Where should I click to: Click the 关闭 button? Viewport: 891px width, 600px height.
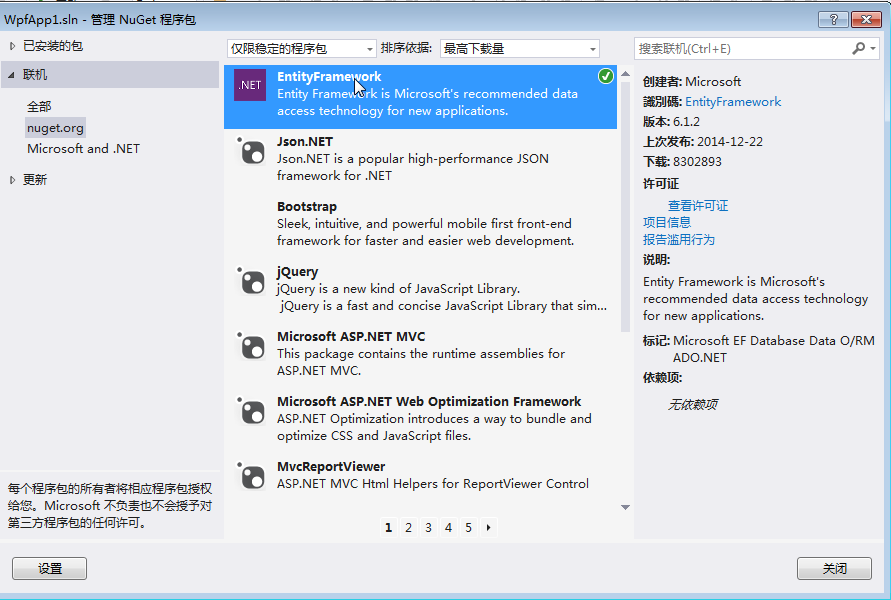point(834,568)
